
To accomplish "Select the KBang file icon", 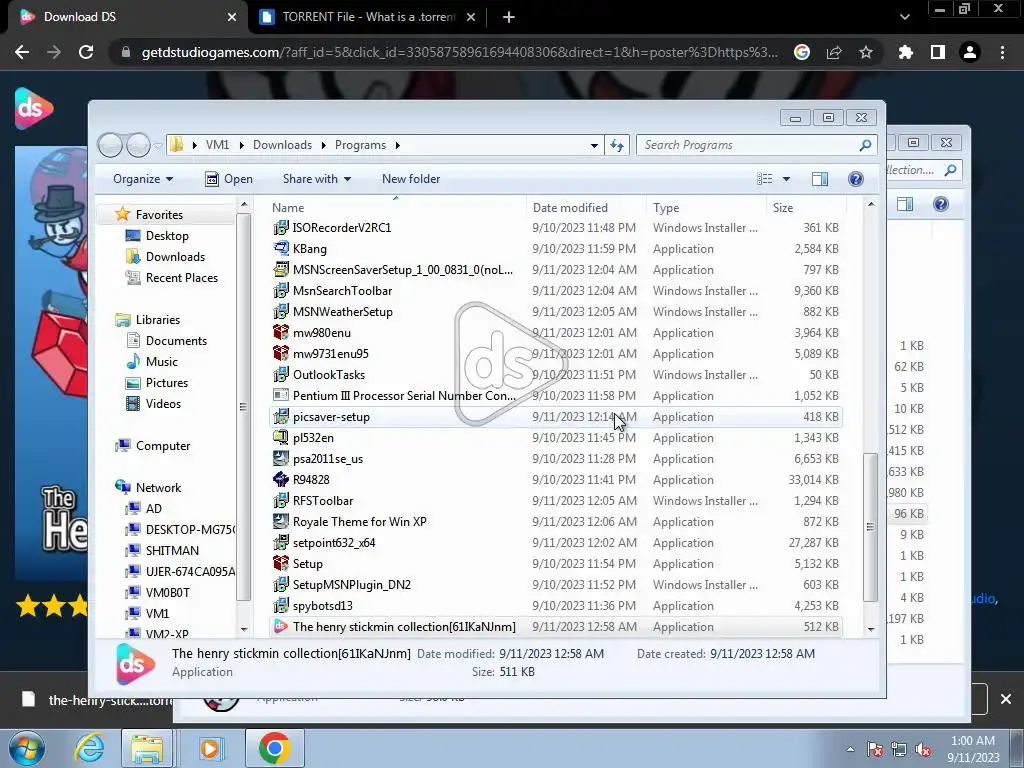I will coord(281,249).
